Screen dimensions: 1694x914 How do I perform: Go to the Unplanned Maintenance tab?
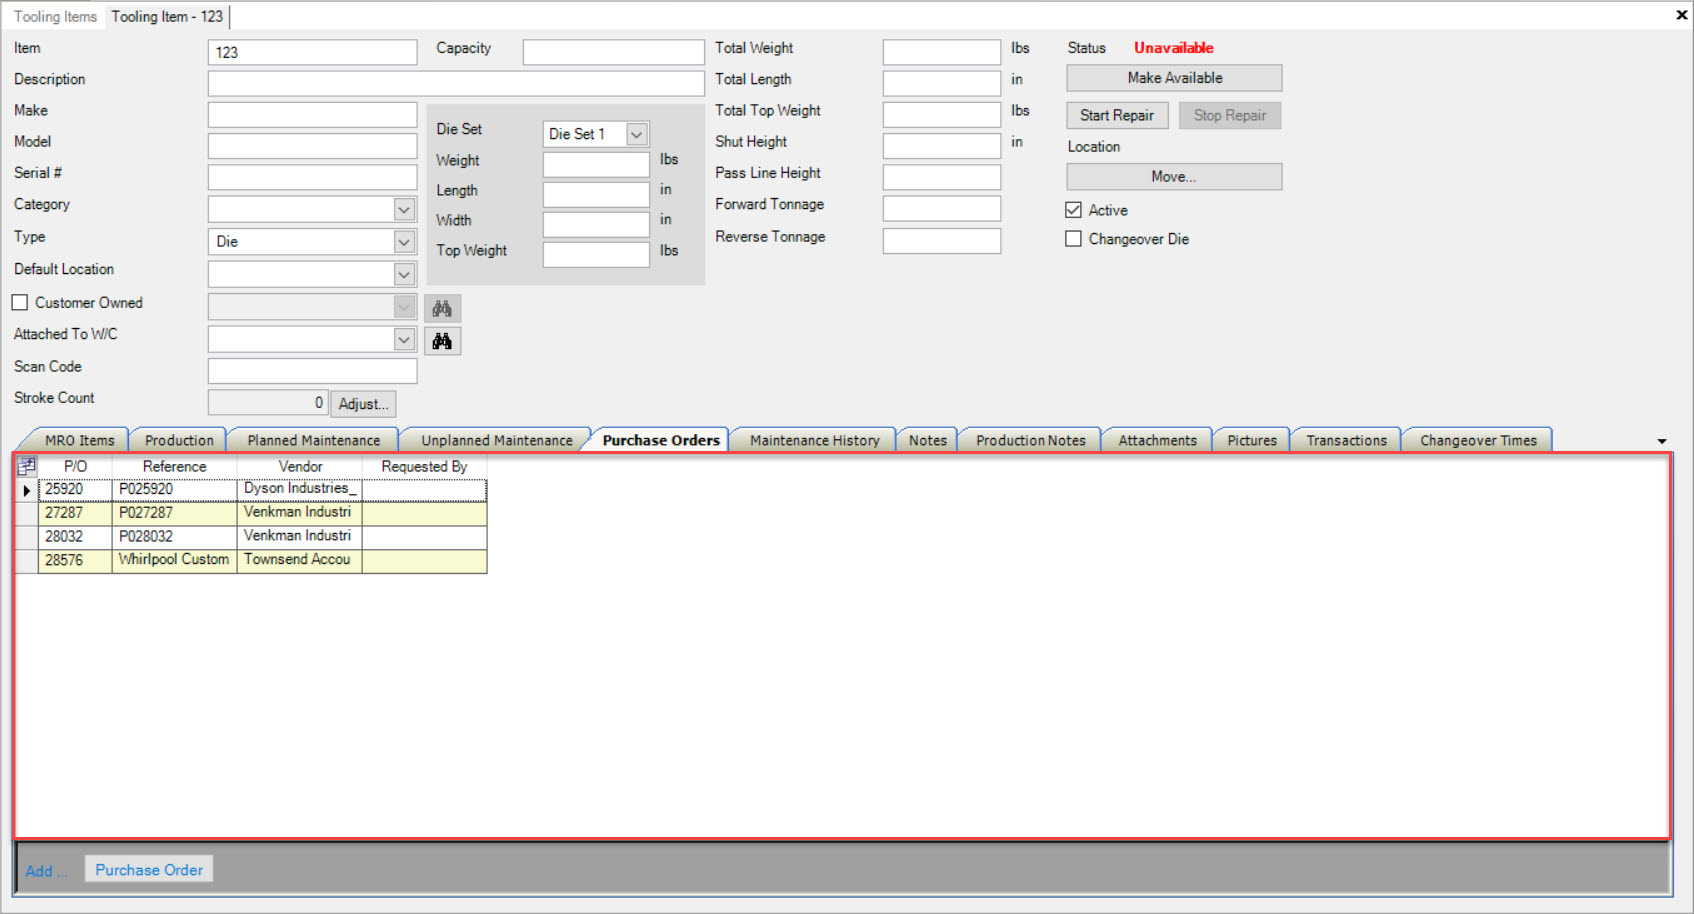coord(497,440)
